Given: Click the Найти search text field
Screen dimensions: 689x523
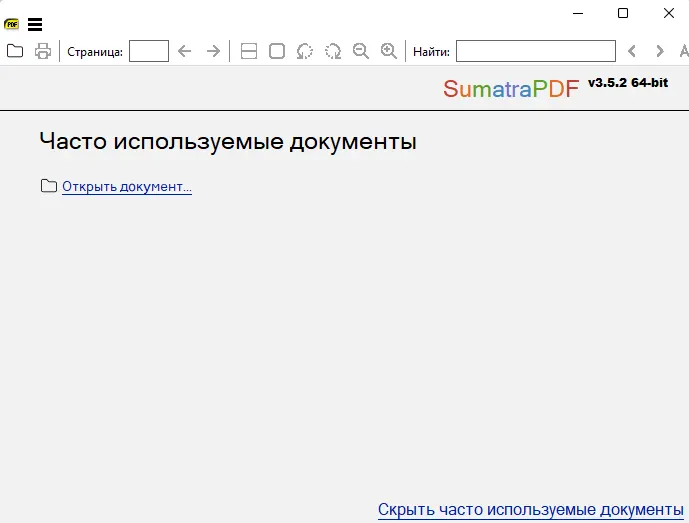Looking at the screenshot, I should (x=535, y=51).
